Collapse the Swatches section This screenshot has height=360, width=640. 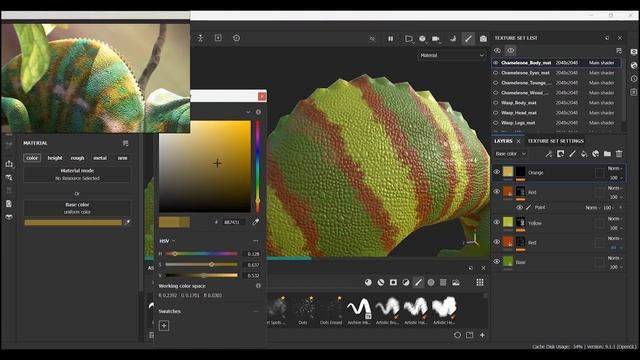pos(256,311)
